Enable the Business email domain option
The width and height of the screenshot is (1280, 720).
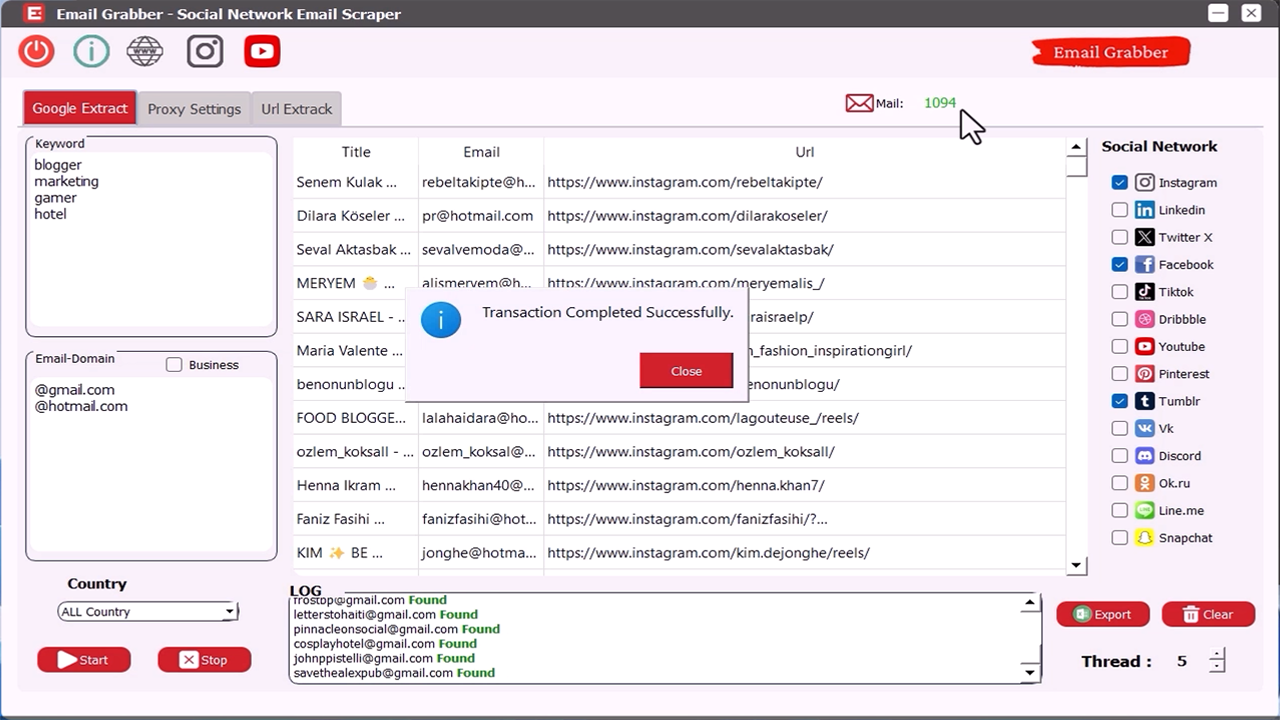click(173, 364)
